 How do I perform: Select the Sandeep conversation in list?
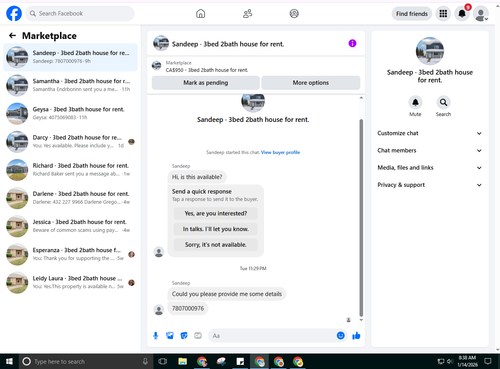(70, 57)
